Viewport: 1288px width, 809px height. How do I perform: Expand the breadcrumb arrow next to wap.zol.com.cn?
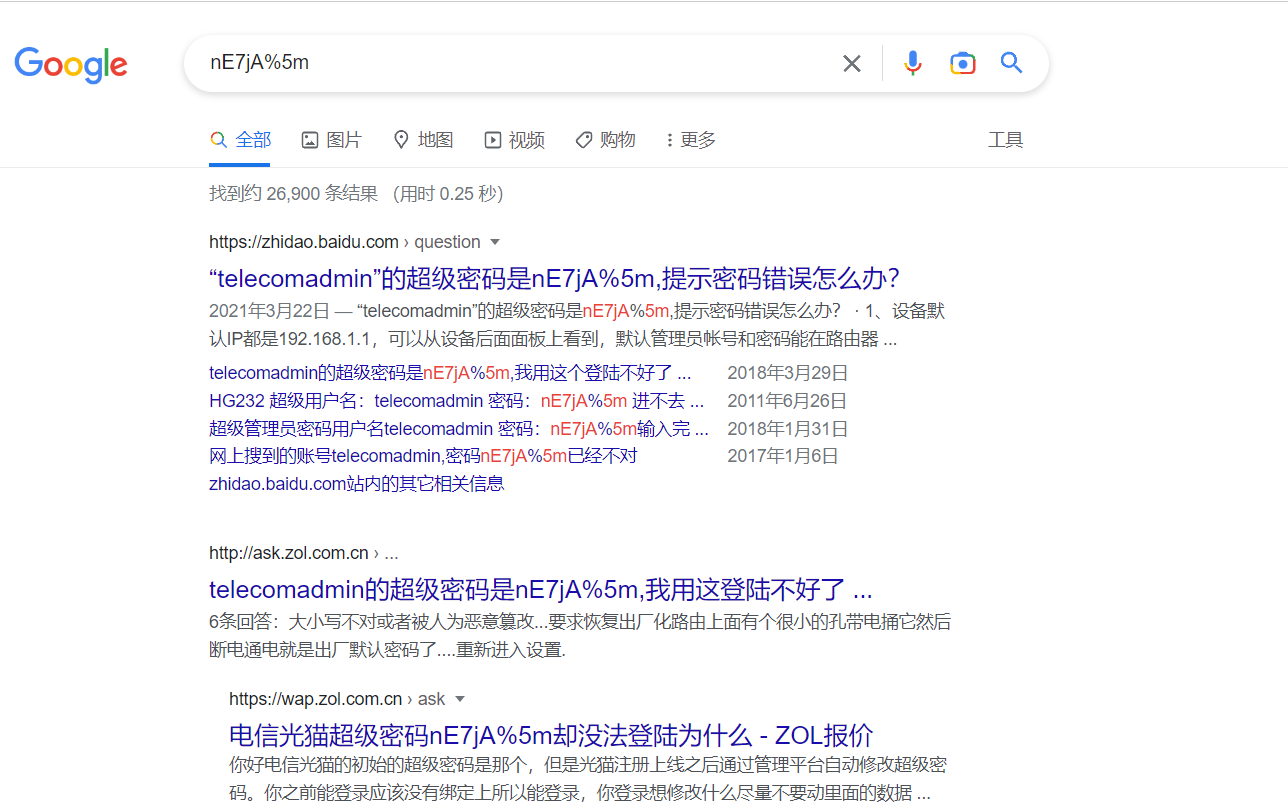click(x=459, y=698)
